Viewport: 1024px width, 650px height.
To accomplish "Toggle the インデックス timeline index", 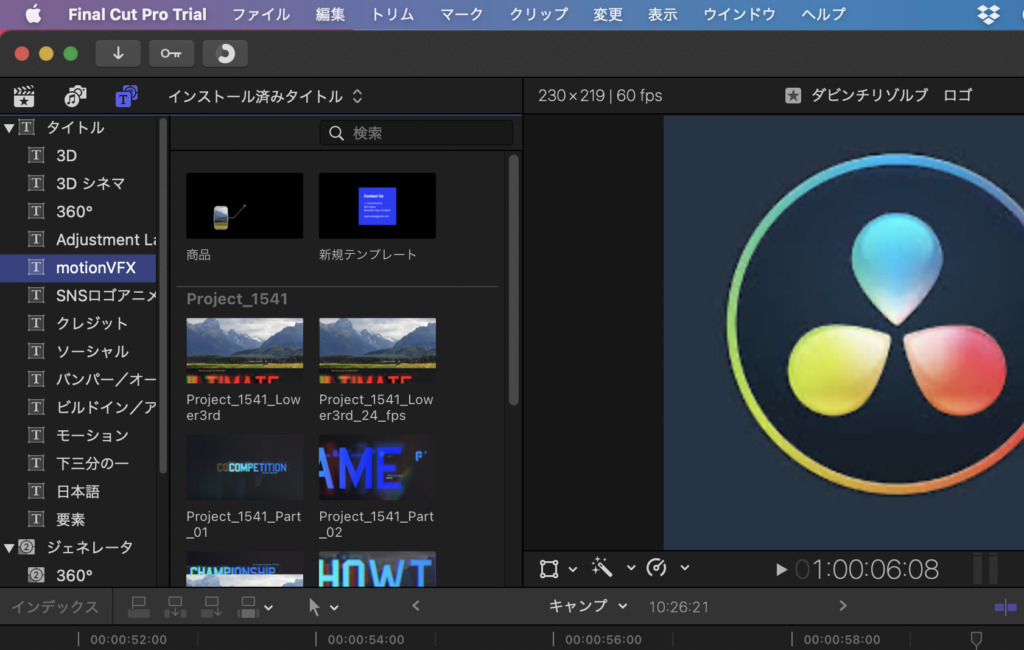I will click(55, 607).
